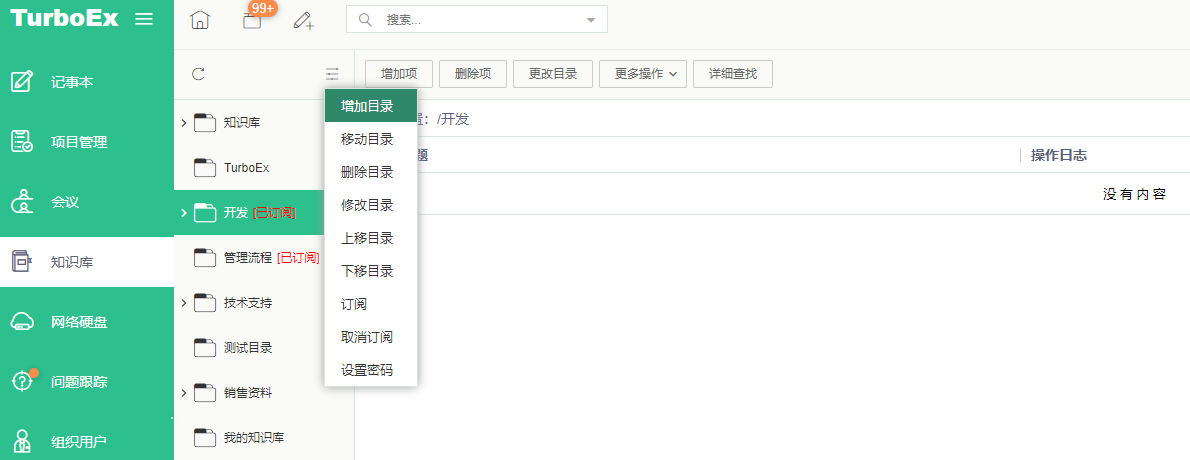Screen dimensions: 1190x460
Task: Open 会议 in the sidebar
Action: click(87, 202)
